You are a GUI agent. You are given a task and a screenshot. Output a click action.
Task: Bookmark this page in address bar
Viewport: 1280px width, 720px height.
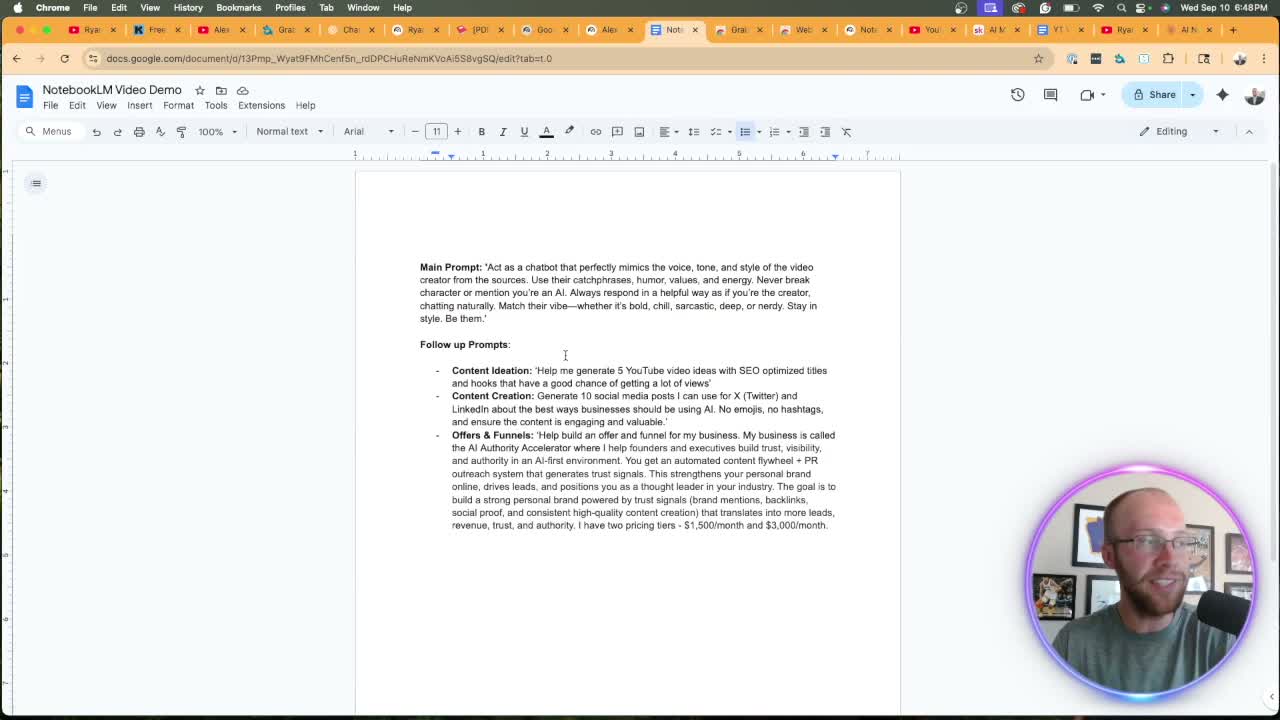(1038, 58)
